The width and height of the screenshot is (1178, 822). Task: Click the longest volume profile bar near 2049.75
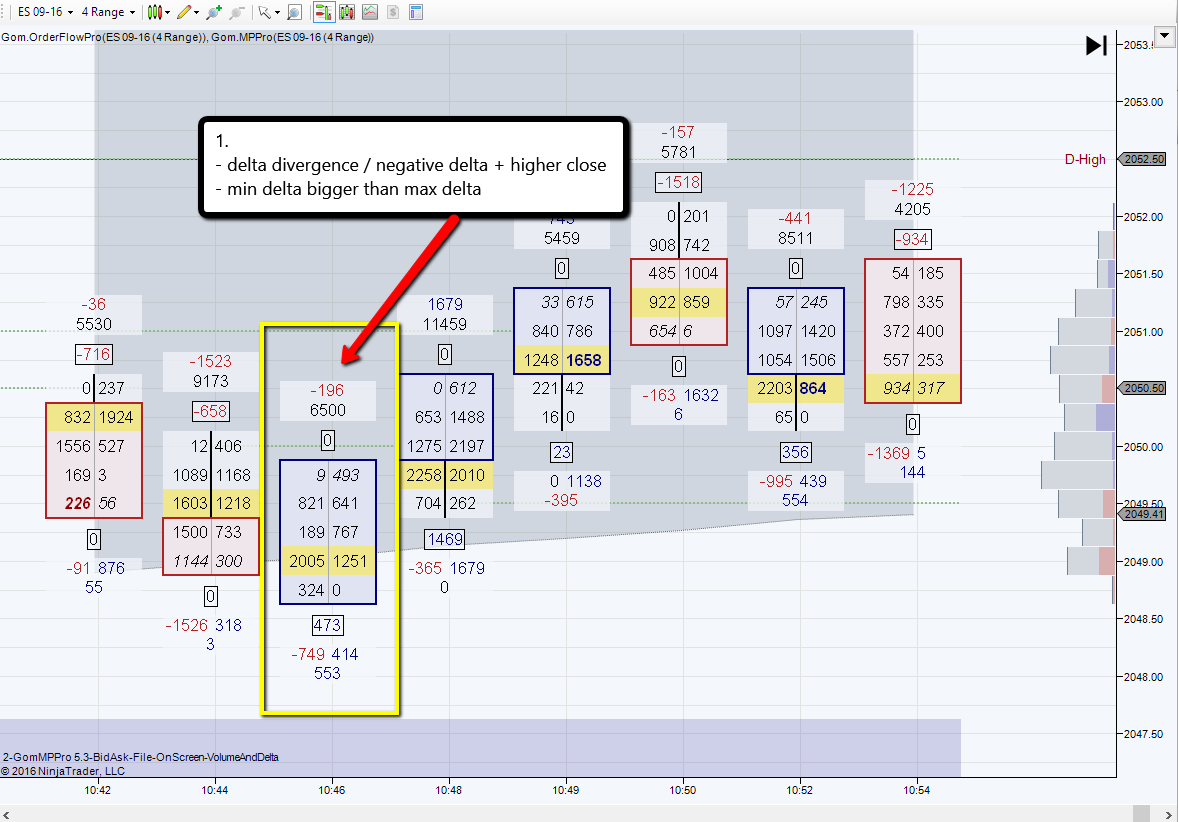(1077, 475)
